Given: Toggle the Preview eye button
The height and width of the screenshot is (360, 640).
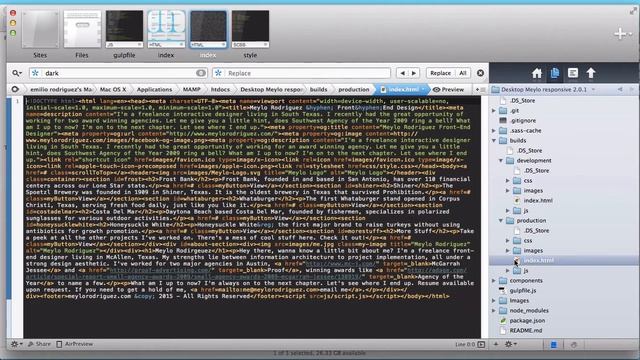Looking at the screenshot, I should tap(448, 89).
